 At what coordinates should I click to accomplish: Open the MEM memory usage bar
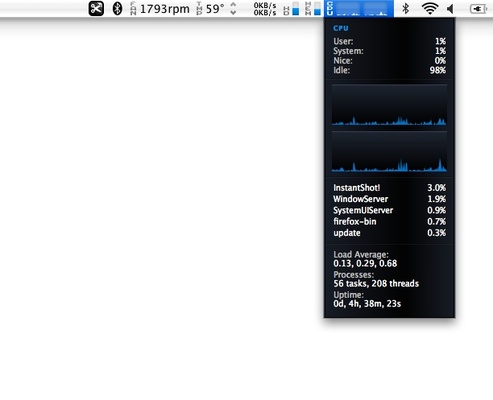click(313, 9)
